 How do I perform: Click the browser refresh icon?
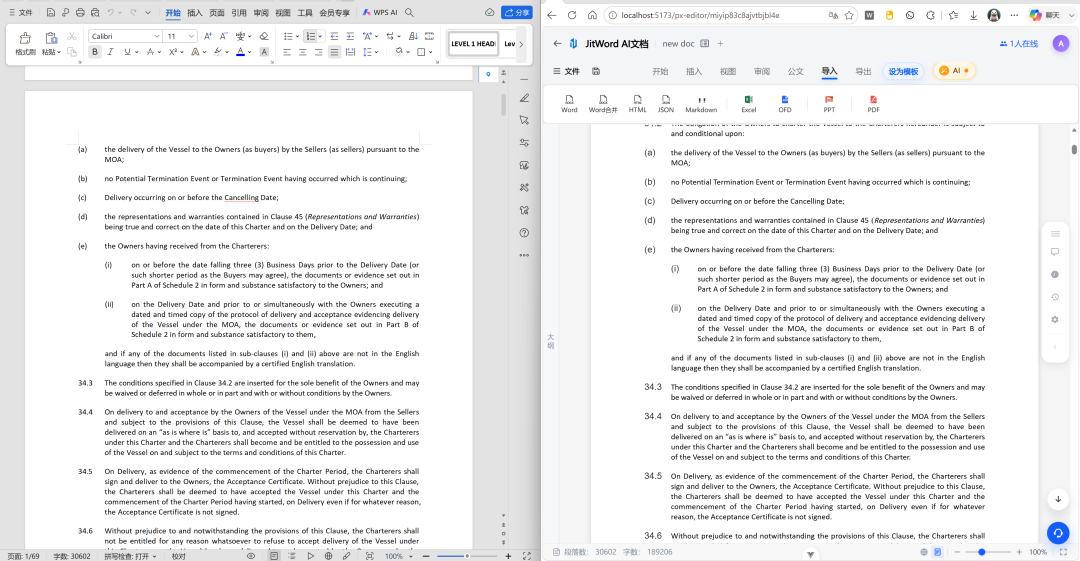[x=572, y=14]
